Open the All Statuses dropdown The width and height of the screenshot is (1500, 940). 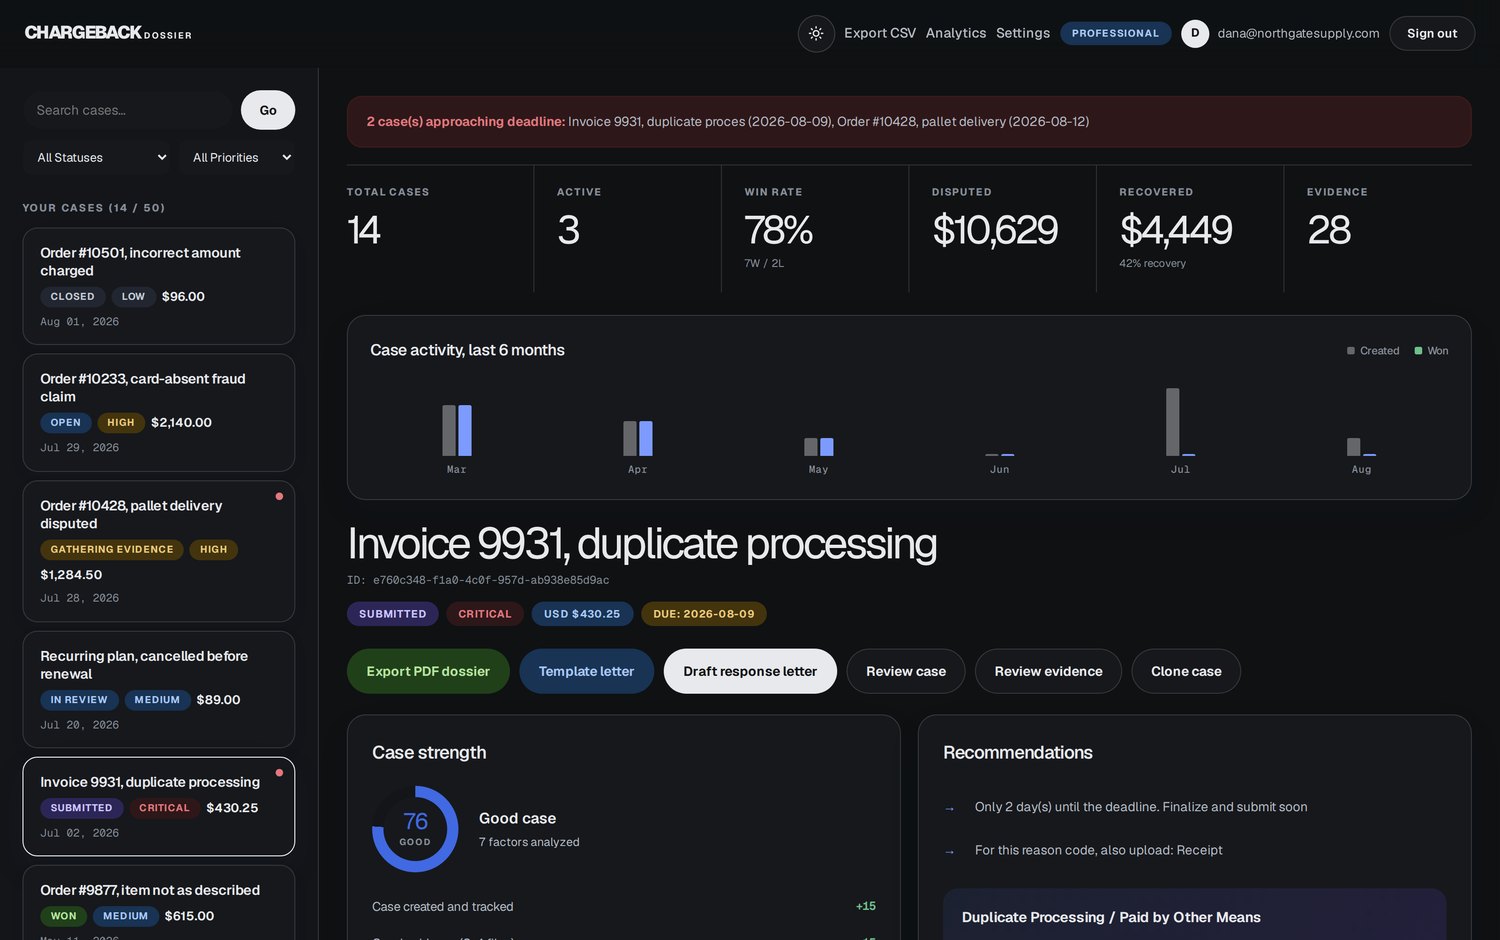pyautogui.click(x=99, y=157)
